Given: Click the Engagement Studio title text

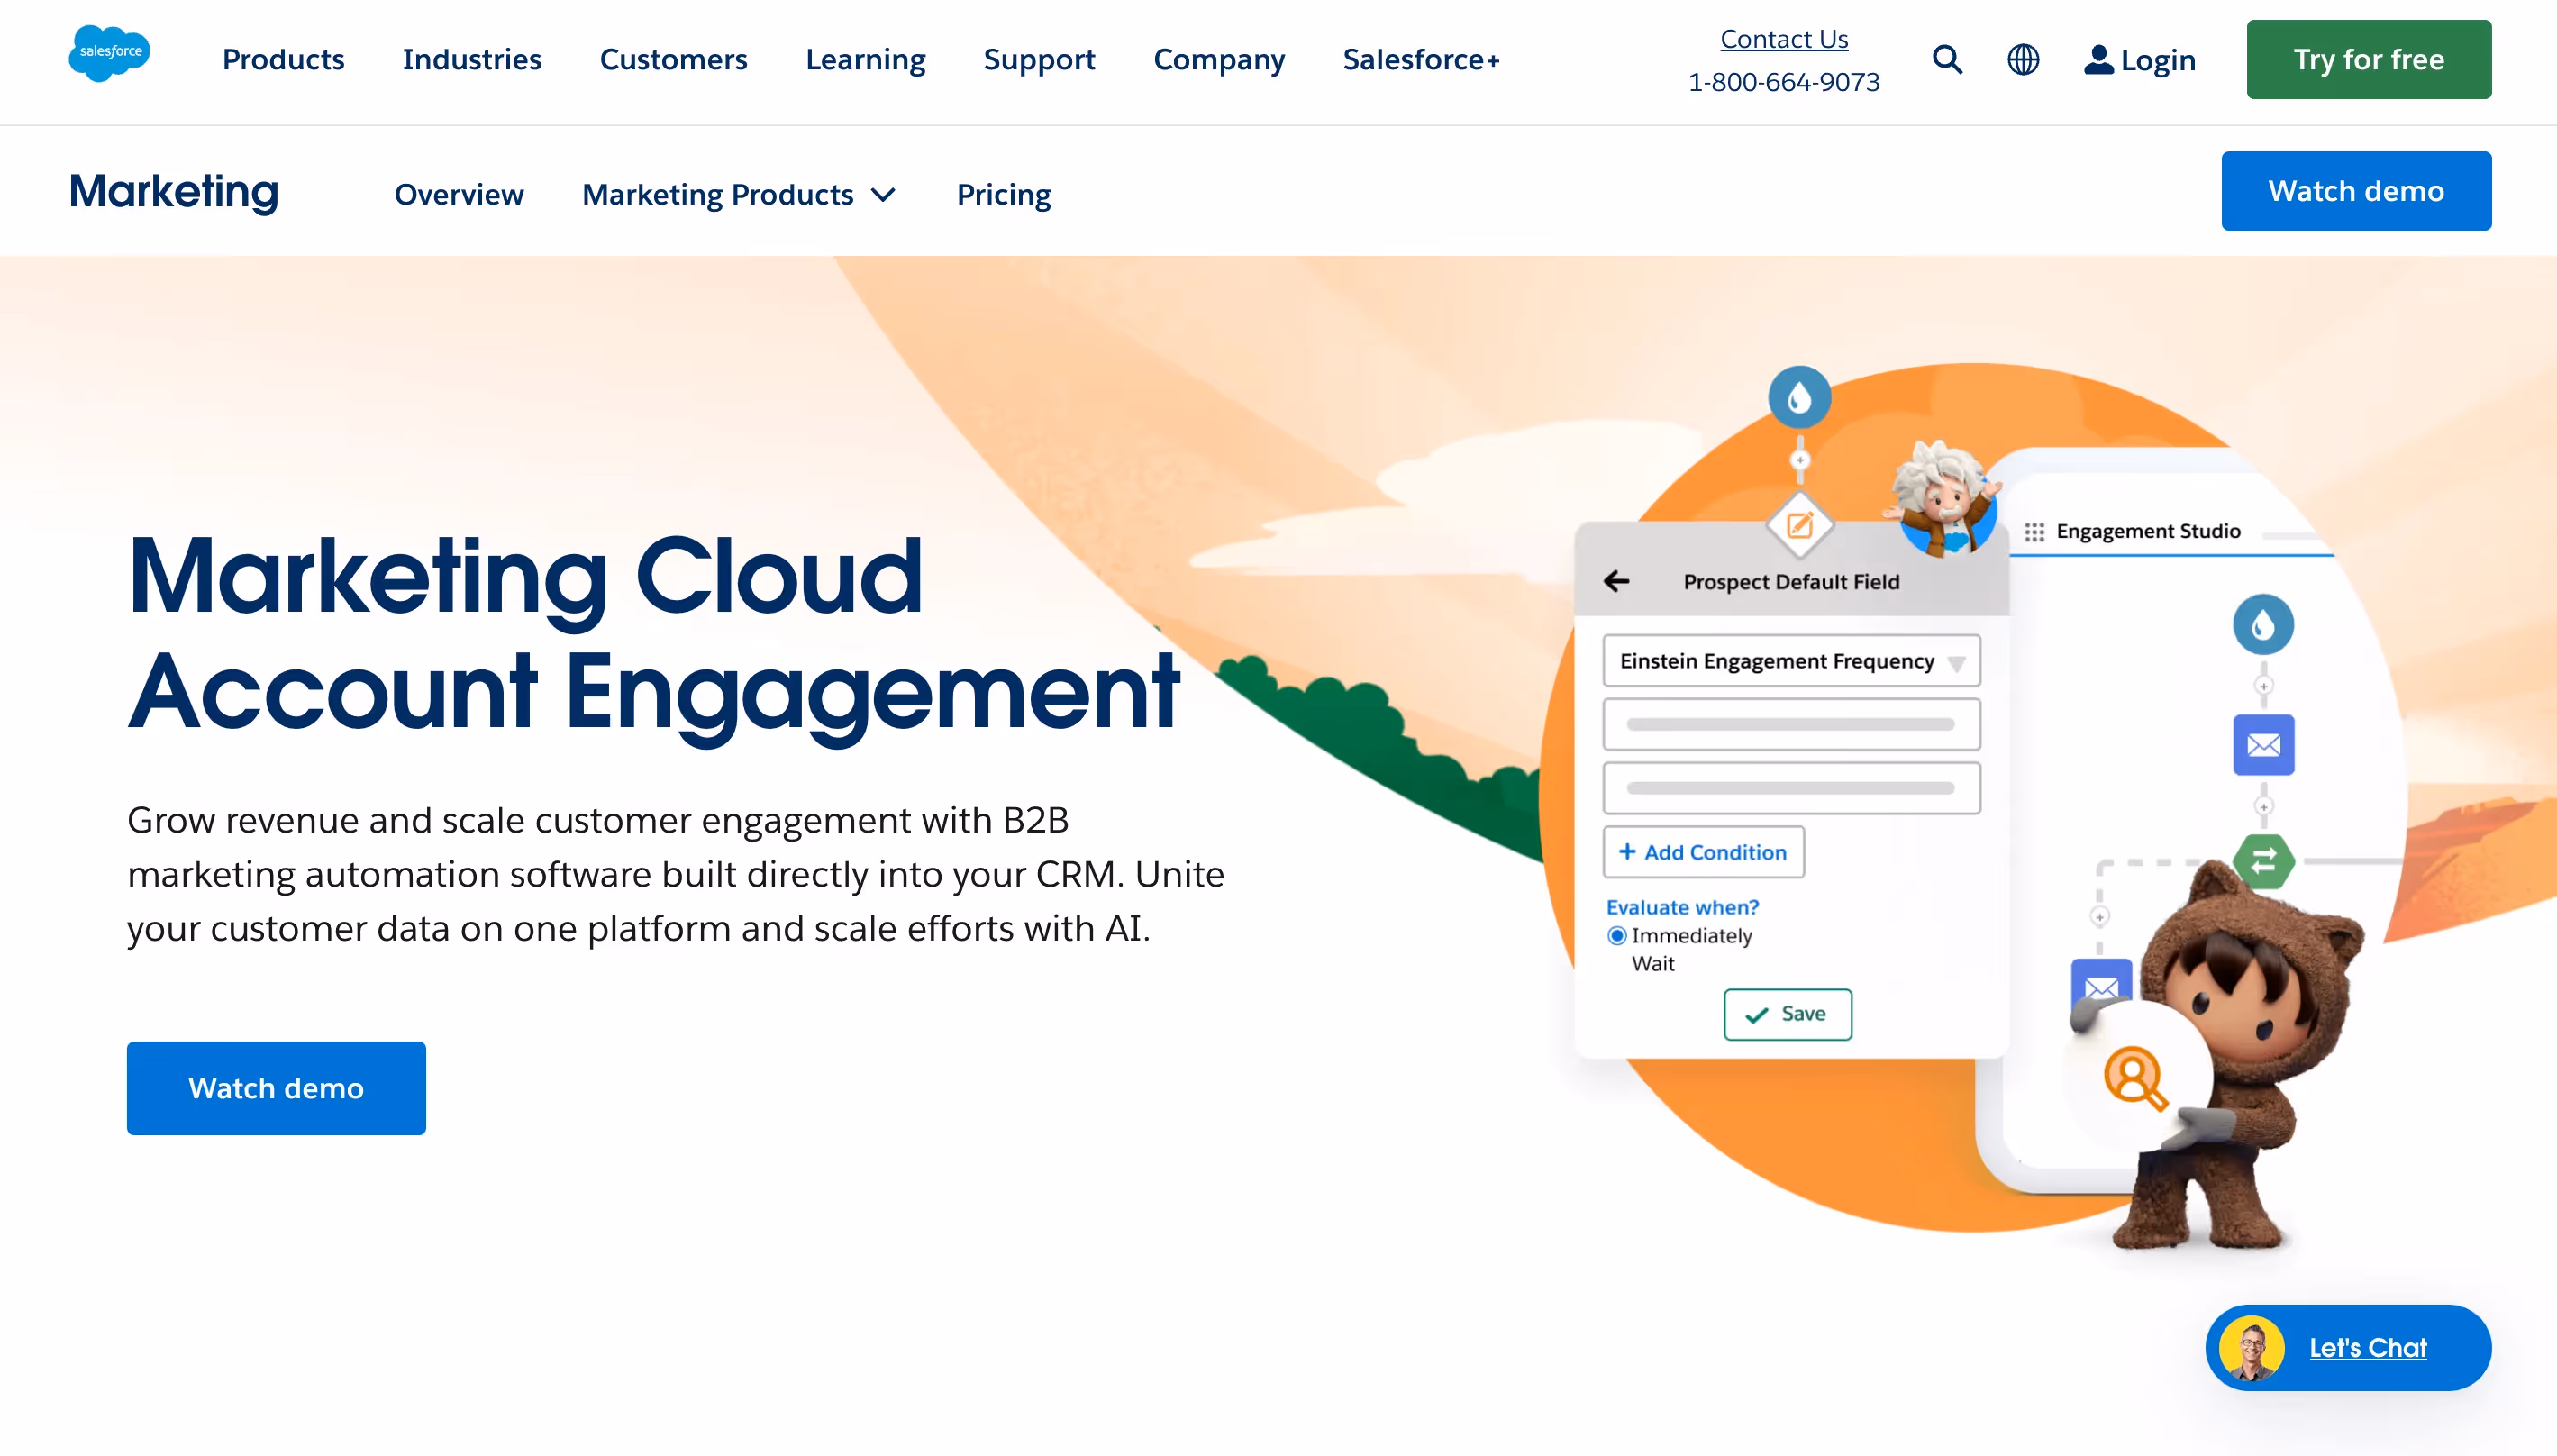Looking at the screenshot, I should [2148, 531].
